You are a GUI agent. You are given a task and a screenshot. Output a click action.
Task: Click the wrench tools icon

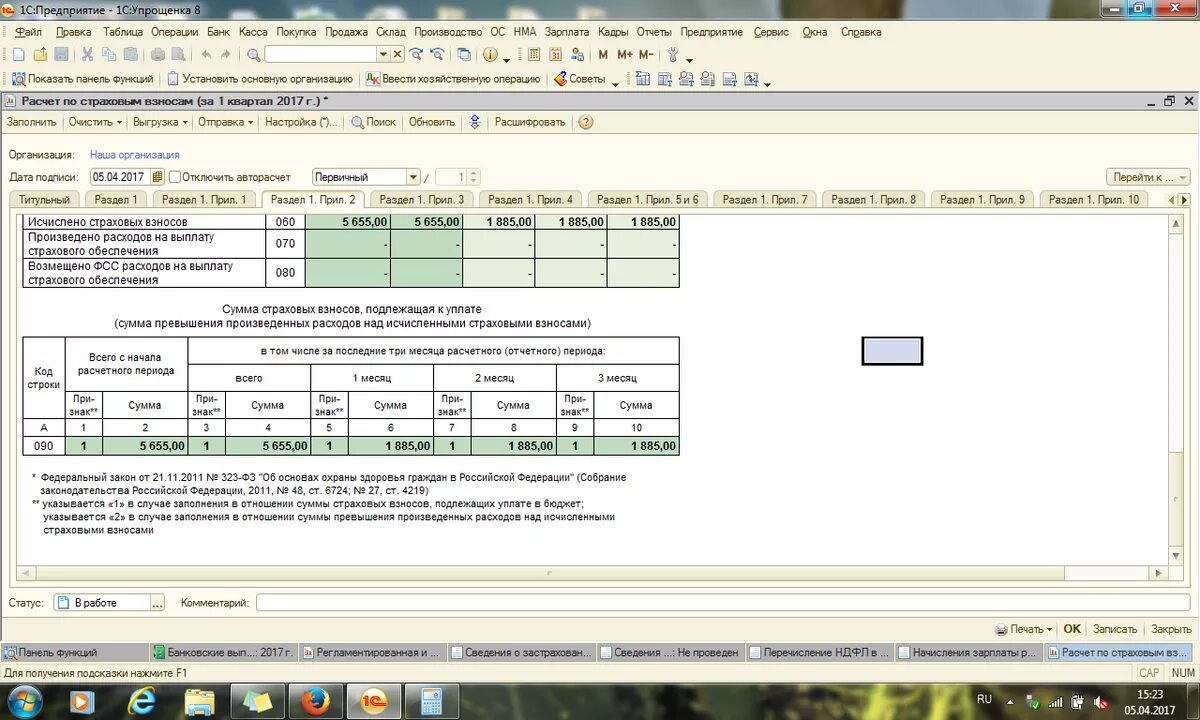[674, 55]
